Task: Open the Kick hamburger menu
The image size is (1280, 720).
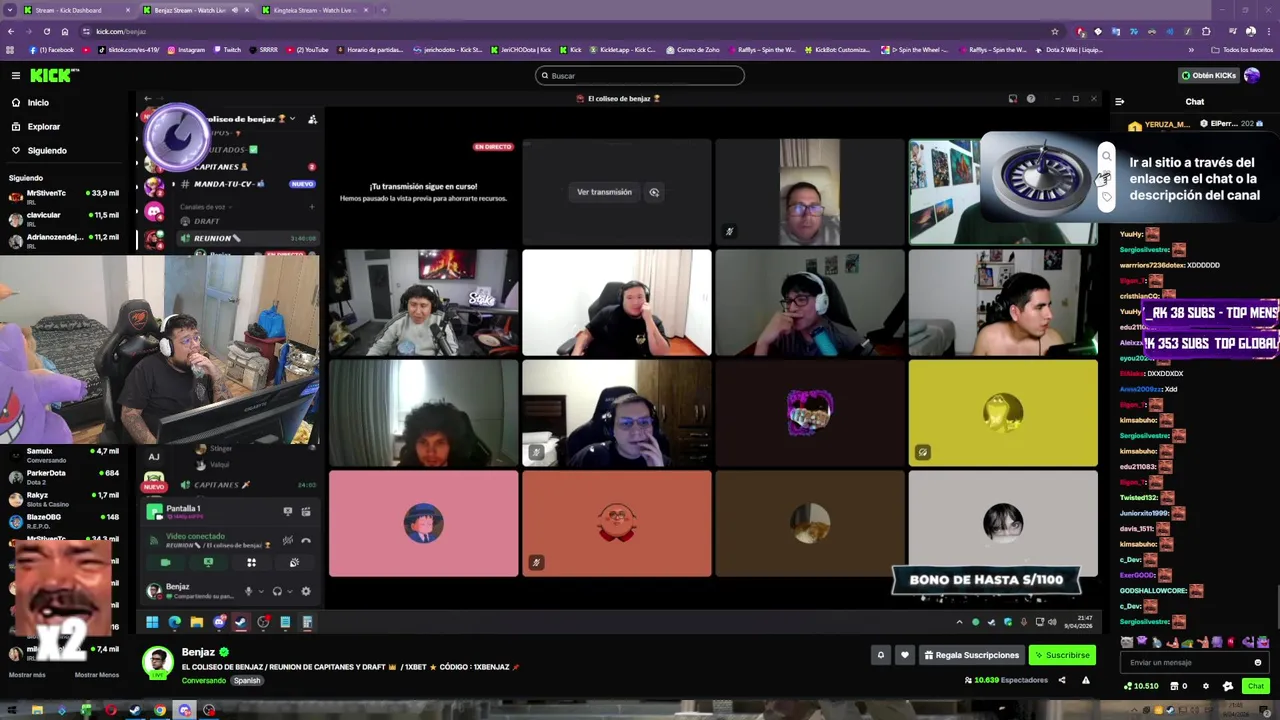Action: [x=15, y=75]
